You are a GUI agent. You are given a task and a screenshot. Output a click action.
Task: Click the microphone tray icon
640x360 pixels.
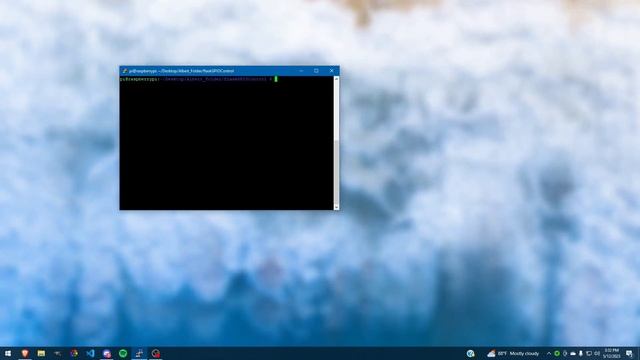point(580,353)
